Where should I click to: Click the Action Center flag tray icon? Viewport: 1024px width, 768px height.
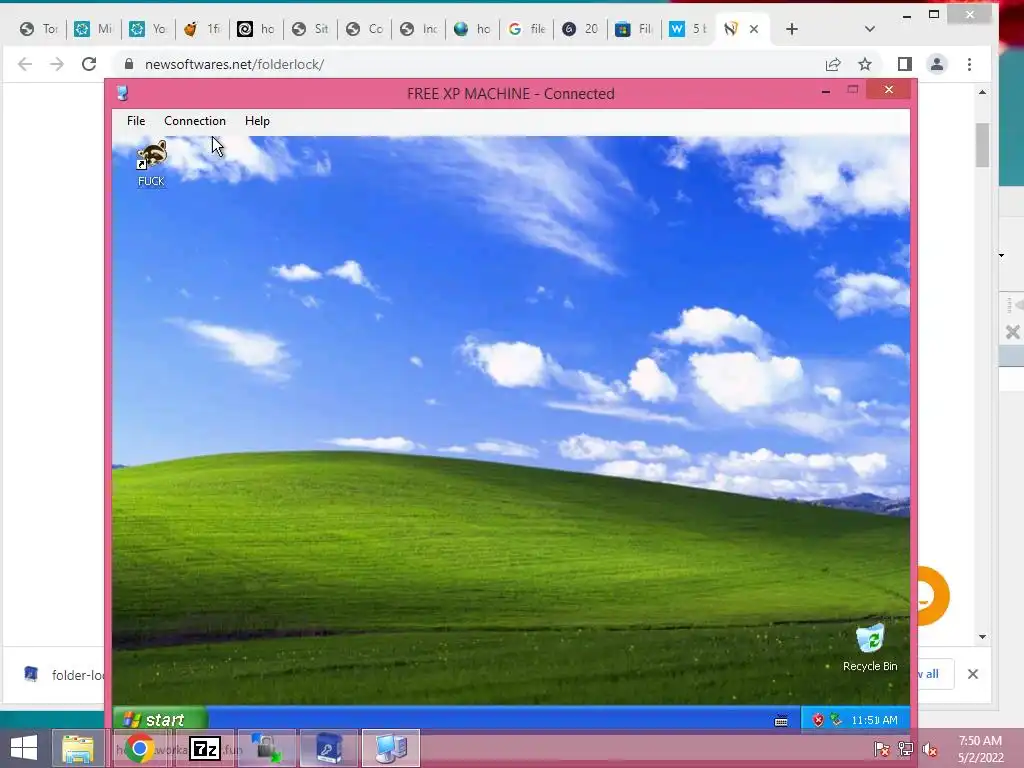click(x=881, y=750)
